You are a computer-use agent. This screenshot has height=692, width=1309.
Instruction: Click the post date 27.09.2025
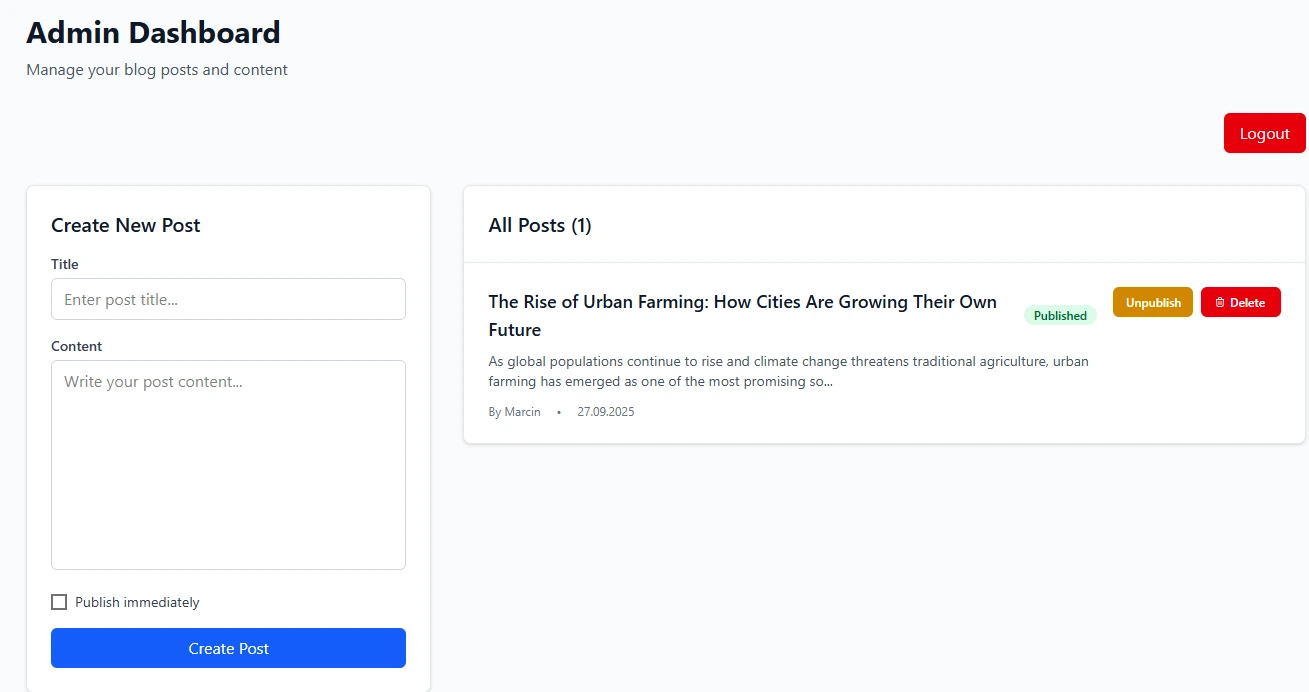coord(605,412)
